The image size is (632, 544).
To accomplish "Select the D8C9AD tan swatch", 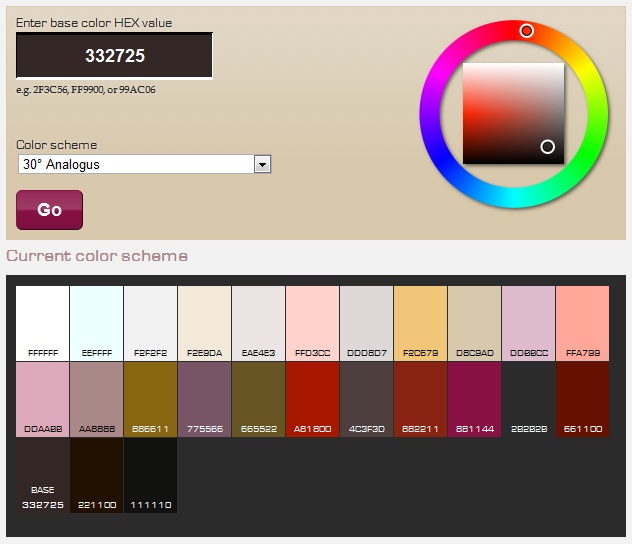I will 475,324.
